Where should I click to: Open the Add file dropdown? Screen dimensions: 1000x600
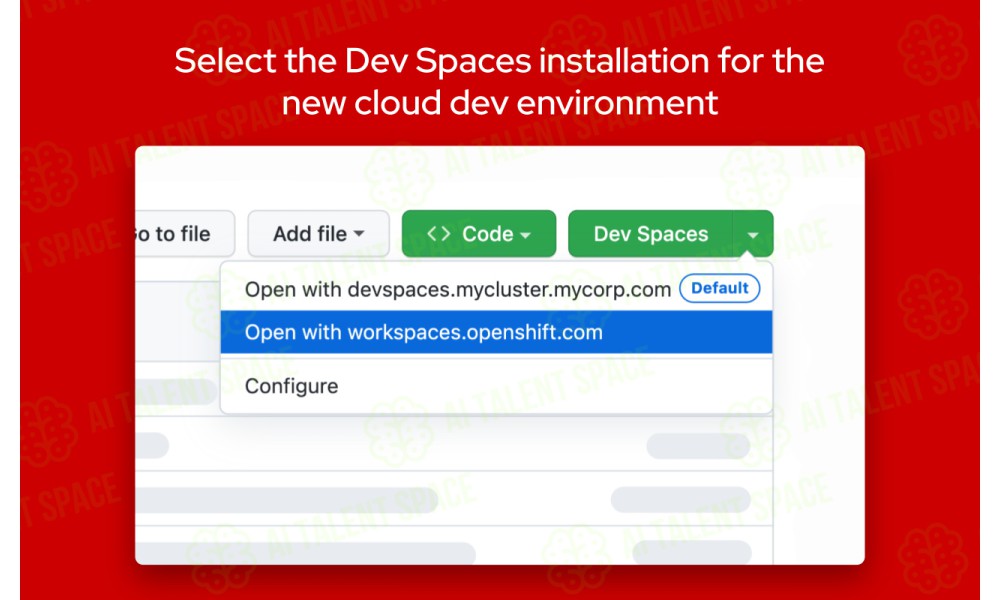(x=318, y=234)
